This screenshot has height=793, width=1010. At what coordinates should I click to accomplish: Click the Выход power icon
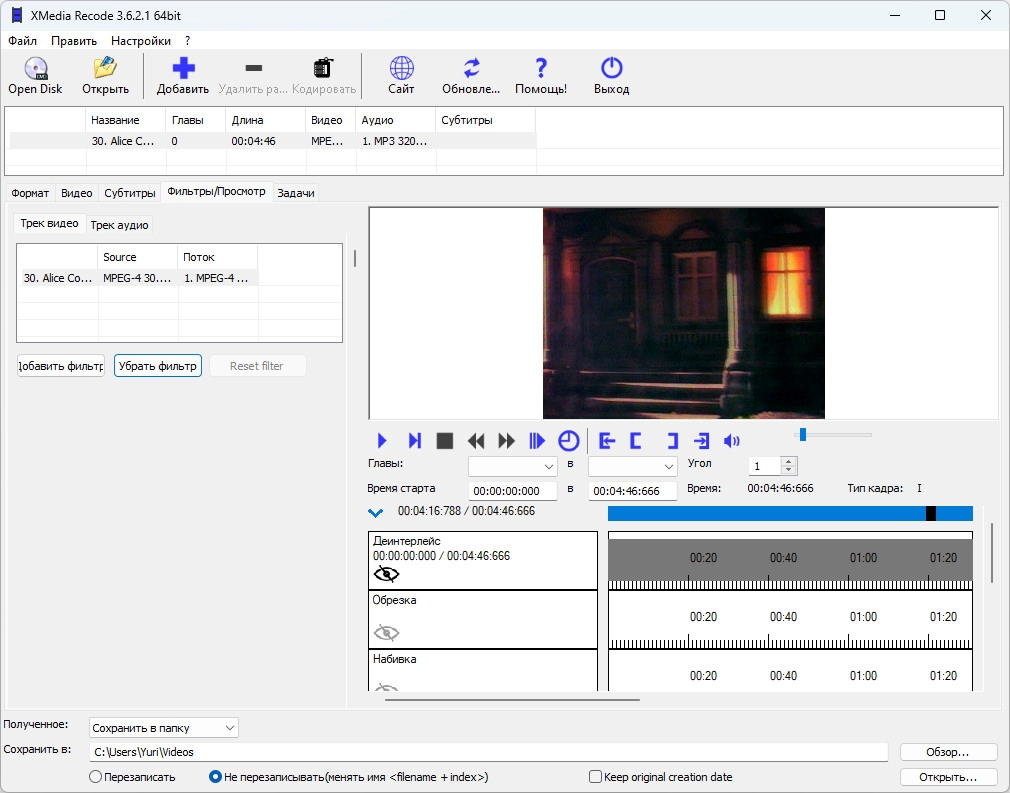611,69
